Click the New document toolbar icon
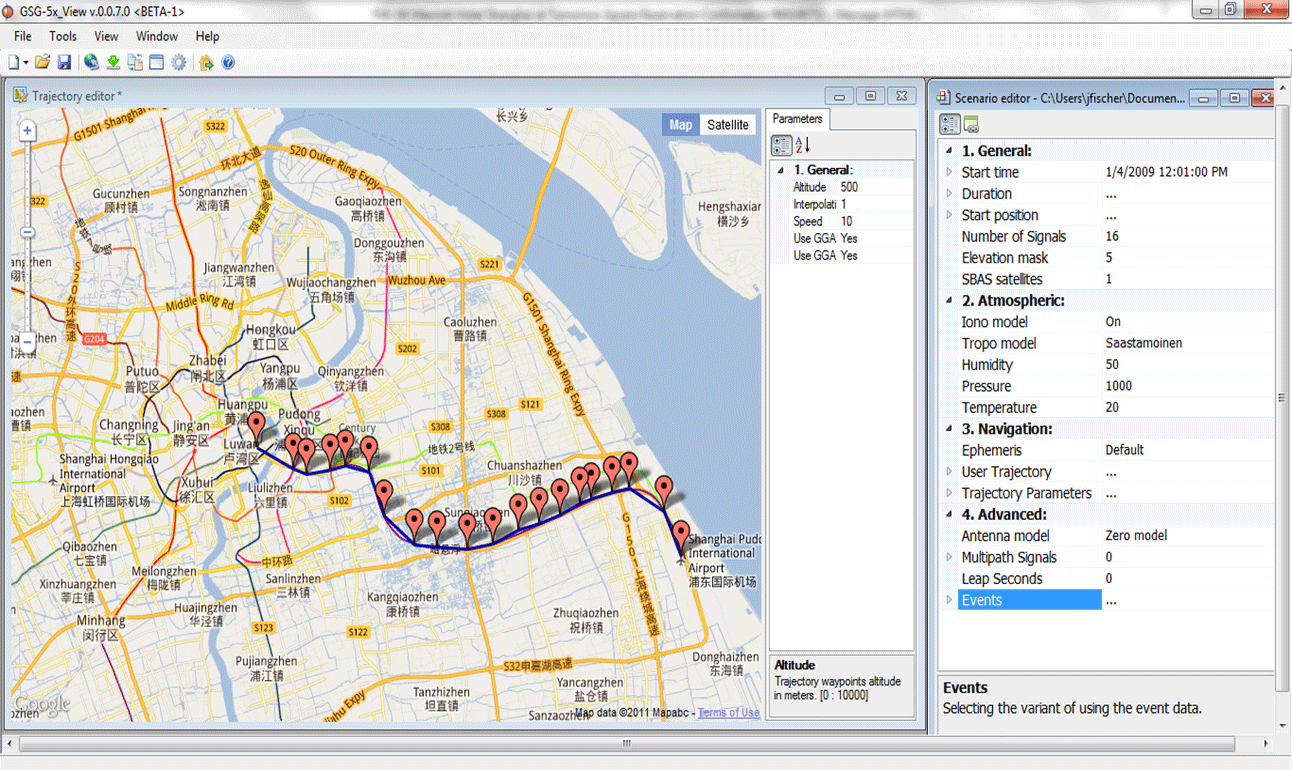 (14, 63)
